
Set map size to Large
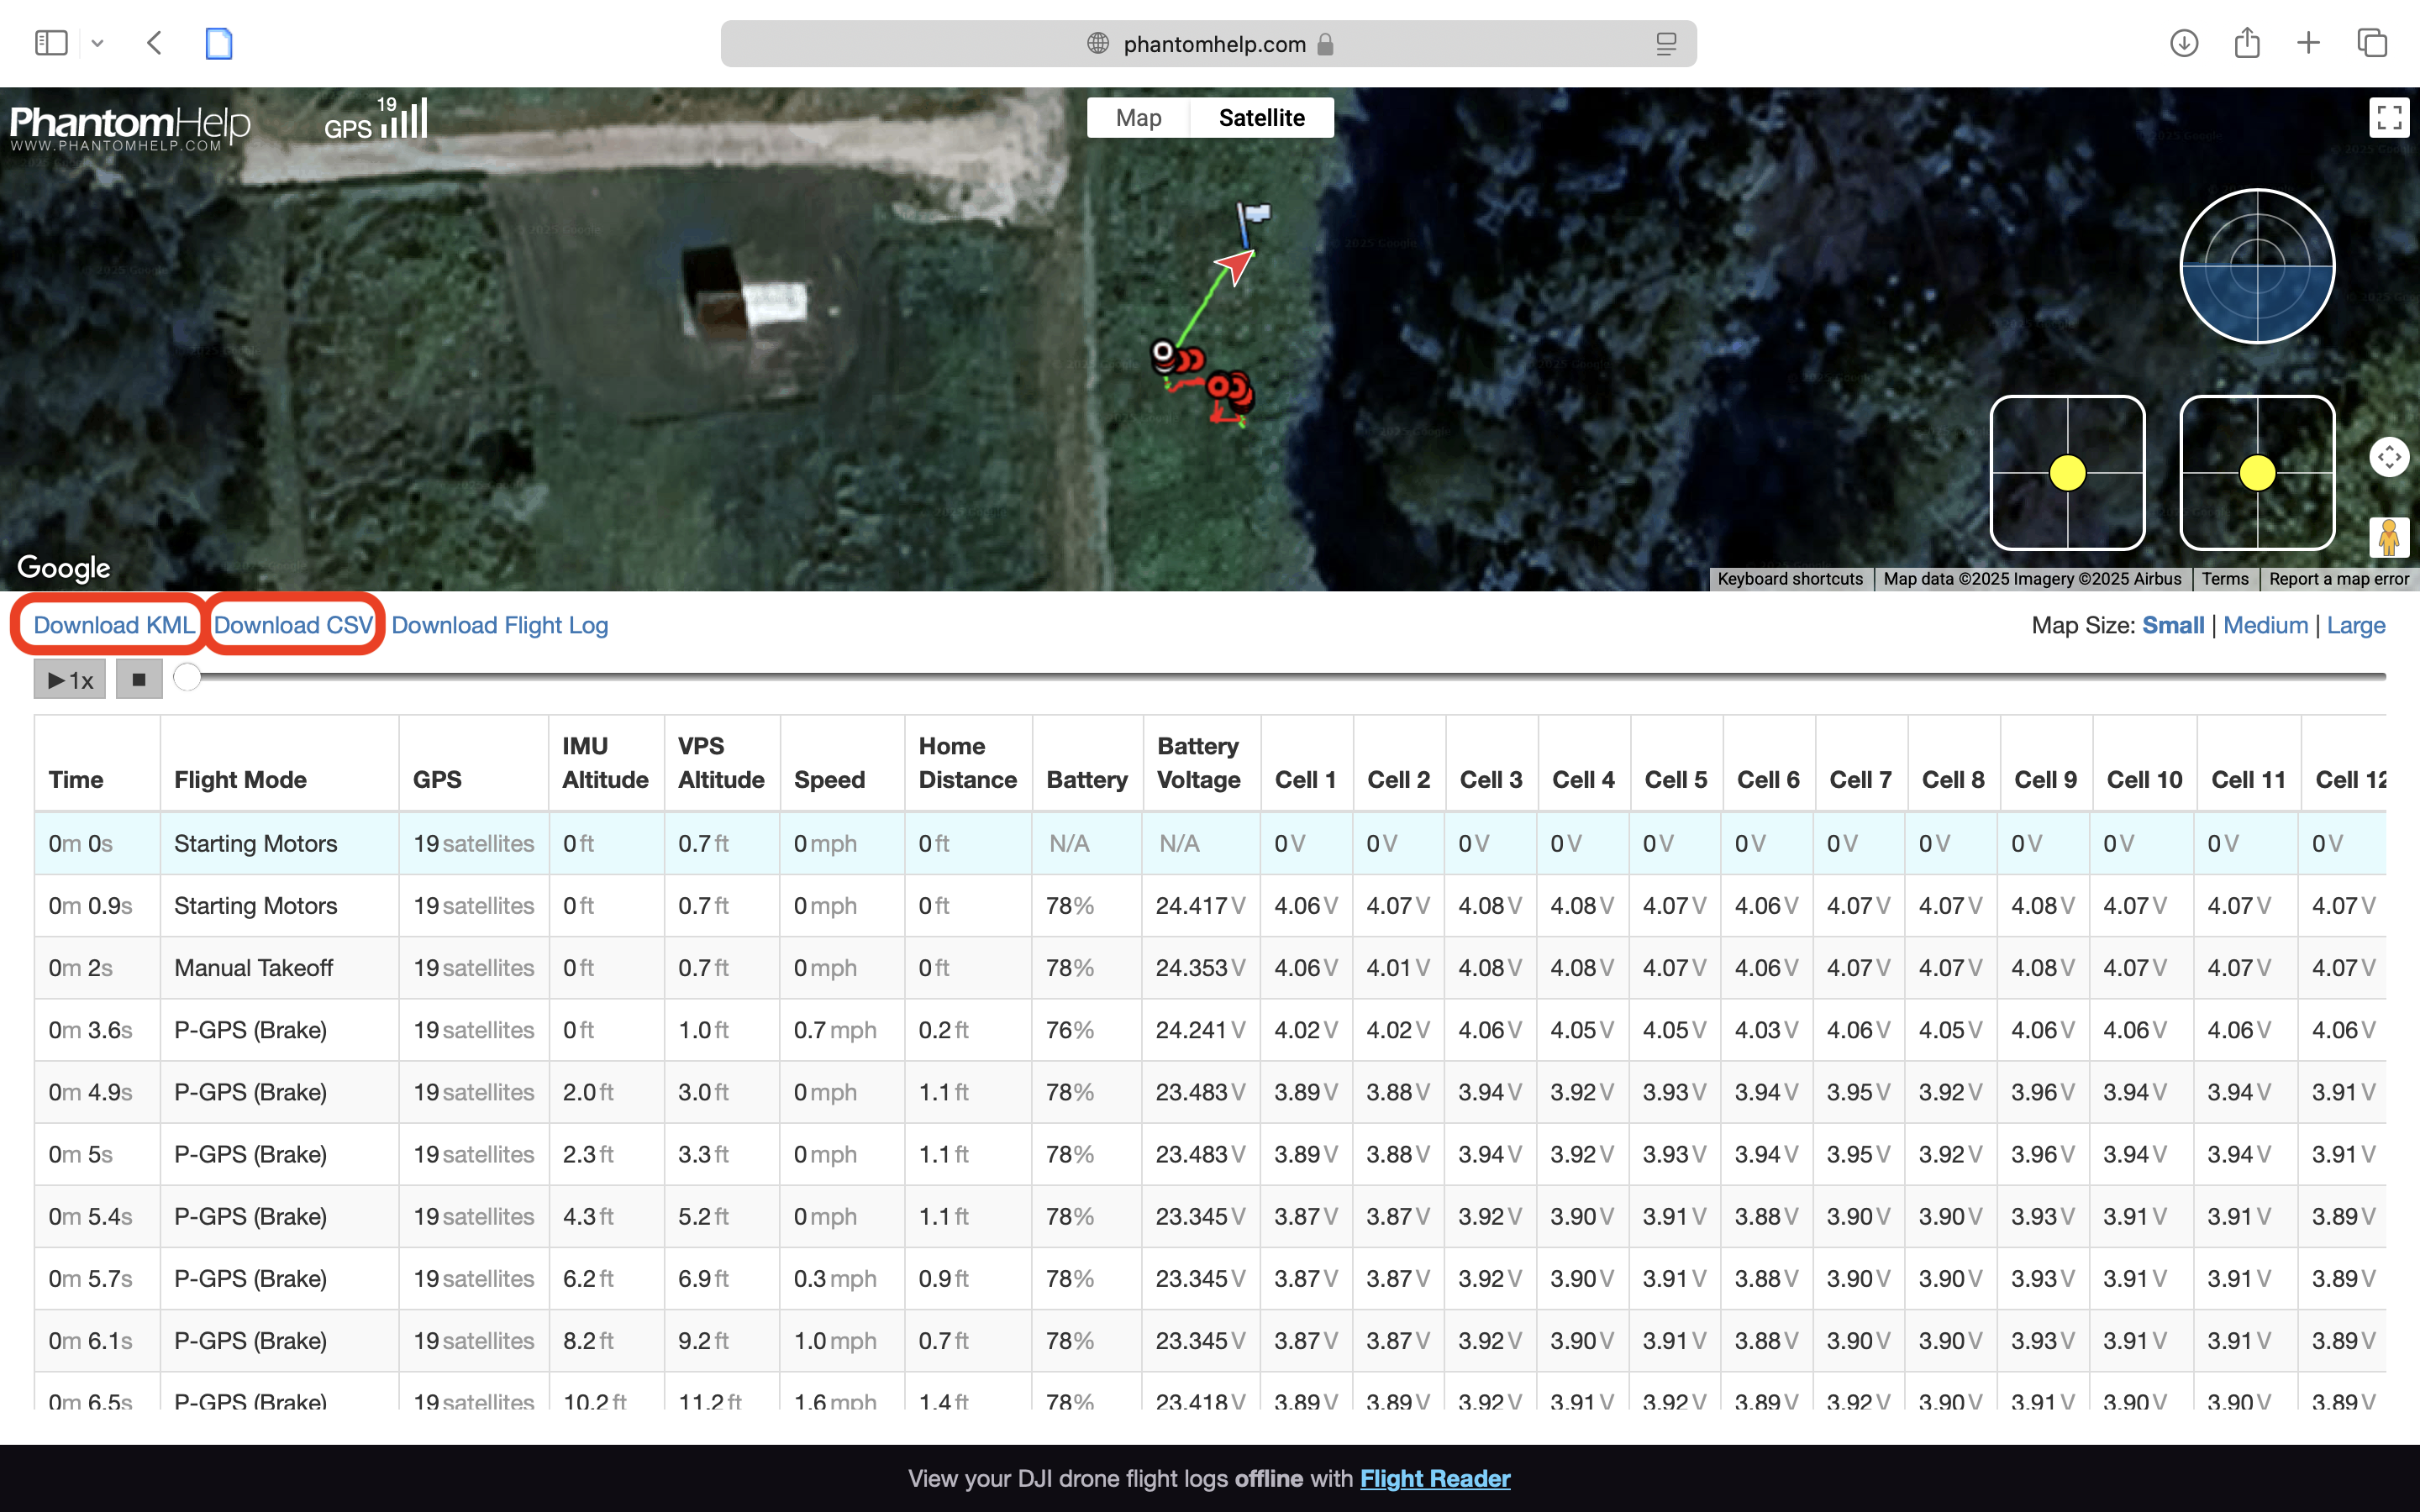pyautogui.click(x=2355, y=625)
